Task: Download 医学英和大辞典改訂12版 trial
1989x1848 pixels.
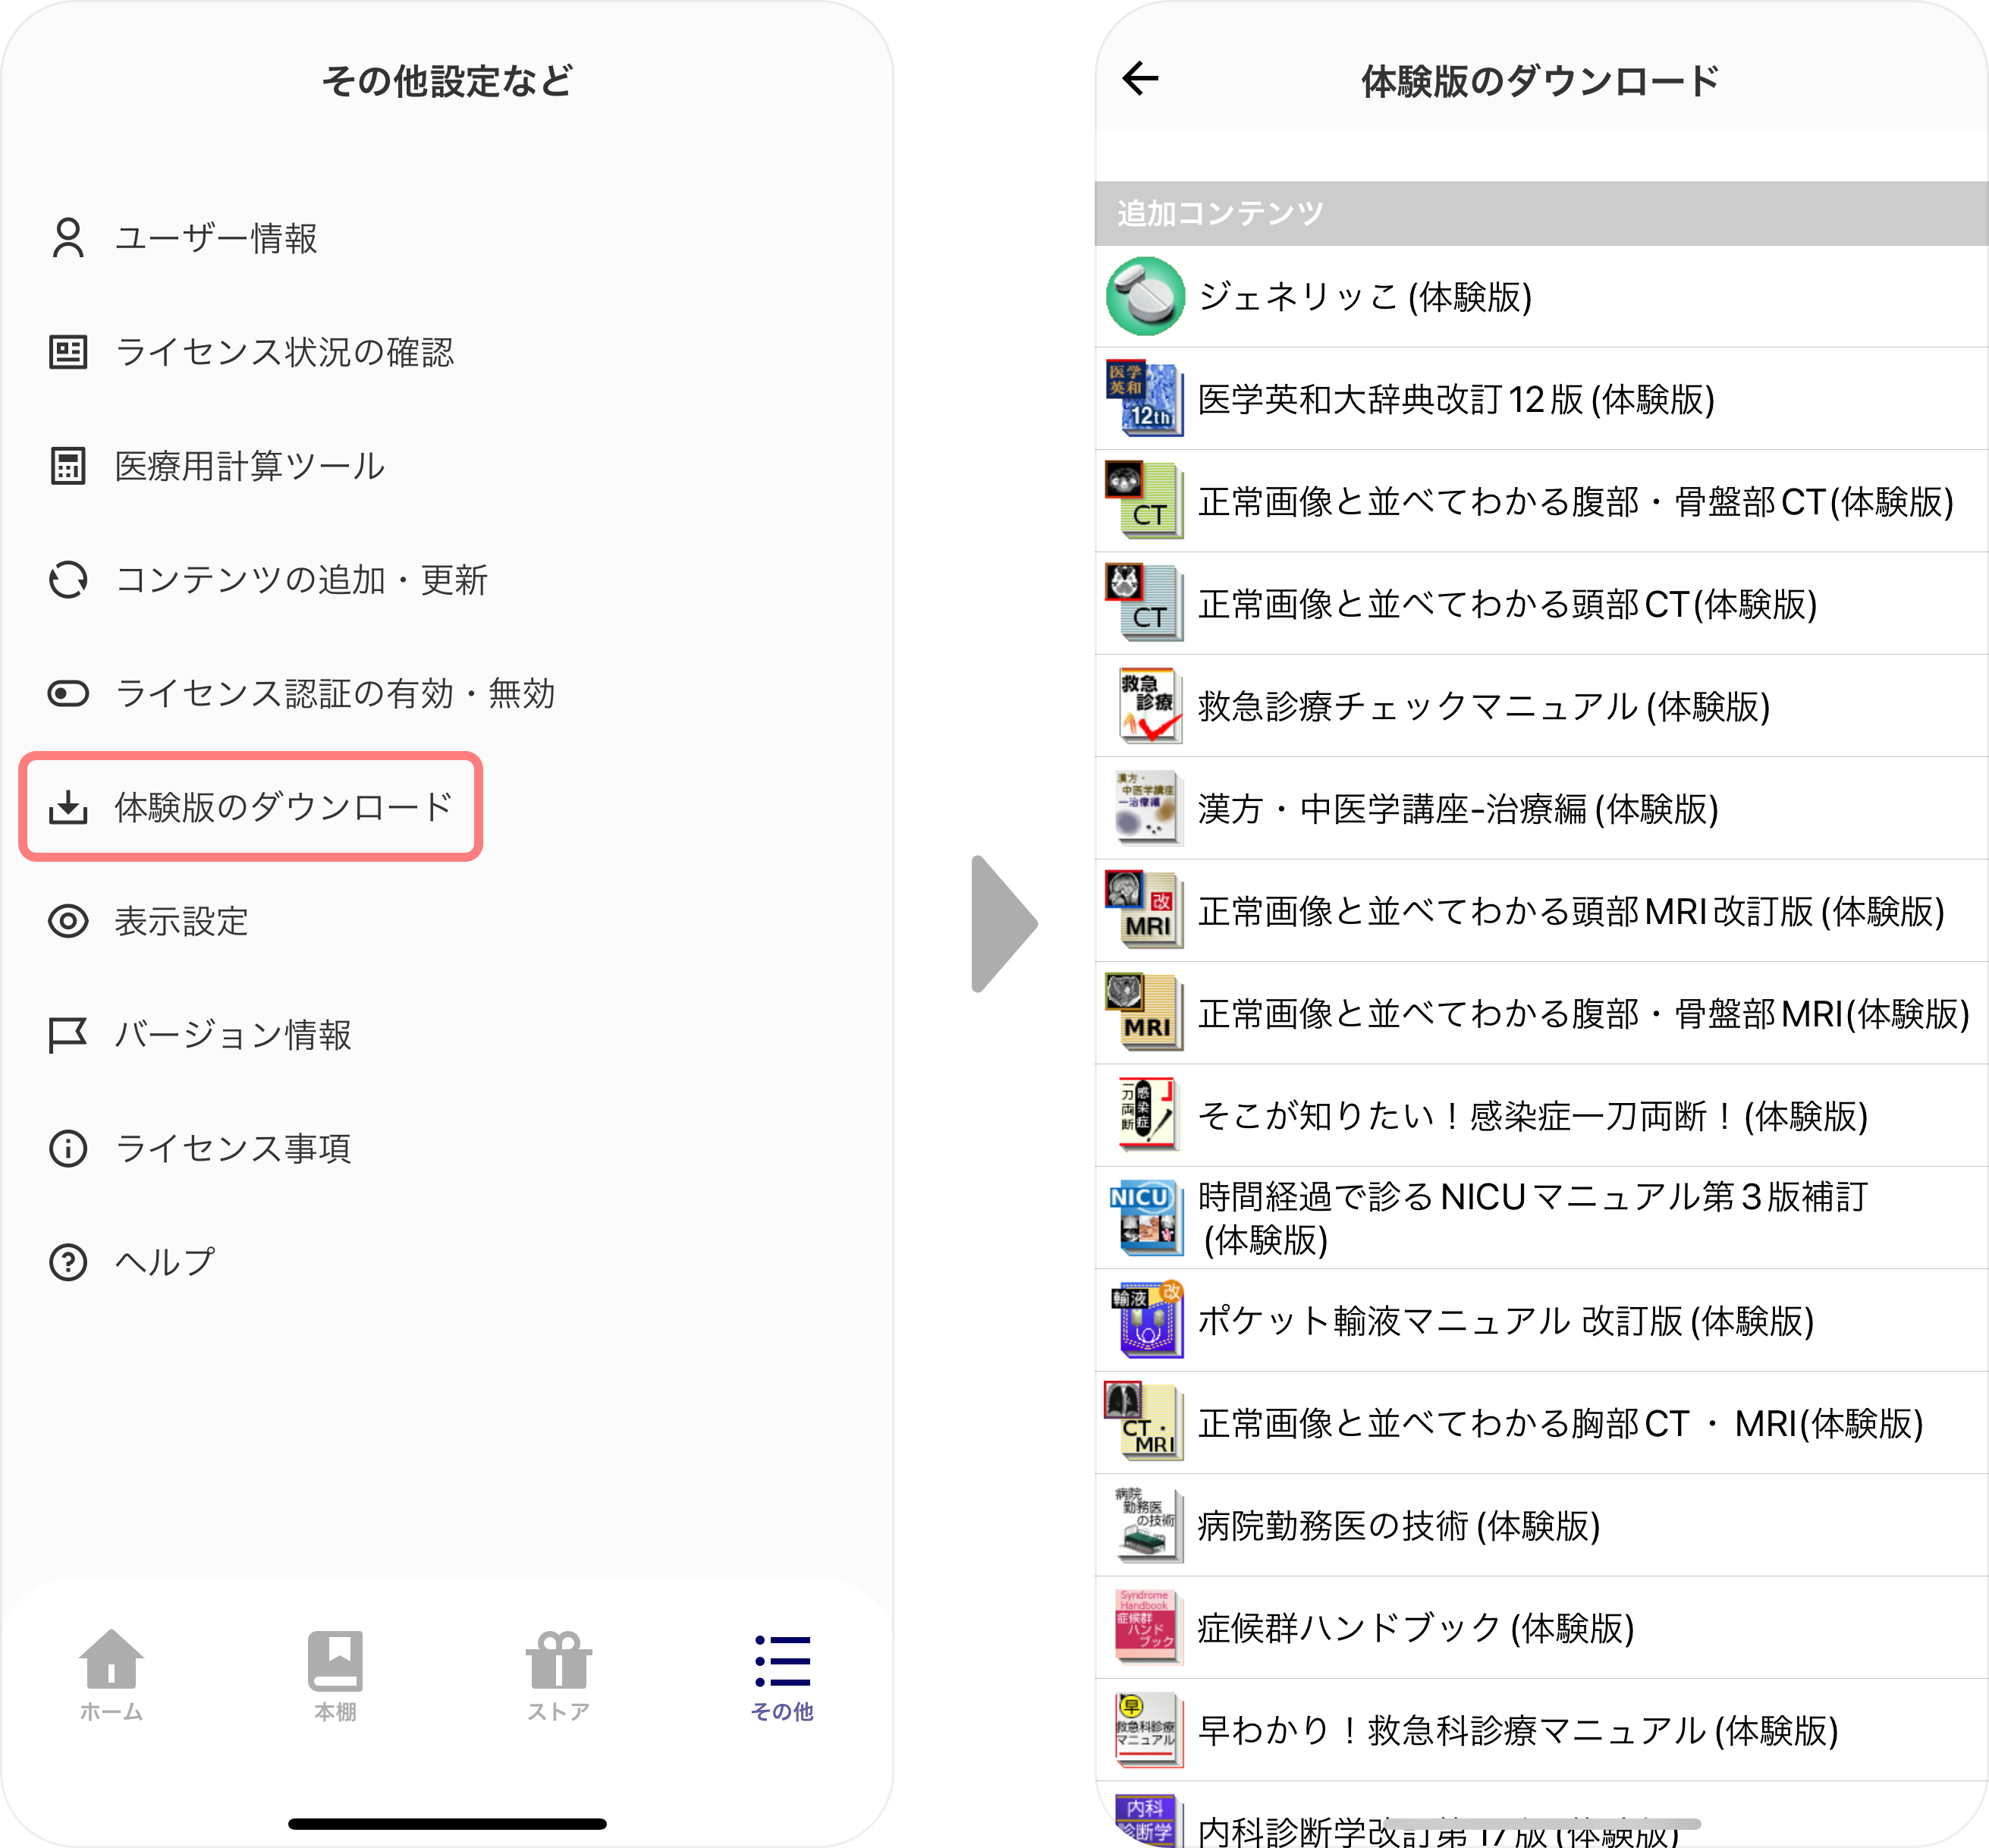Action: click(x=1455, y=400)
